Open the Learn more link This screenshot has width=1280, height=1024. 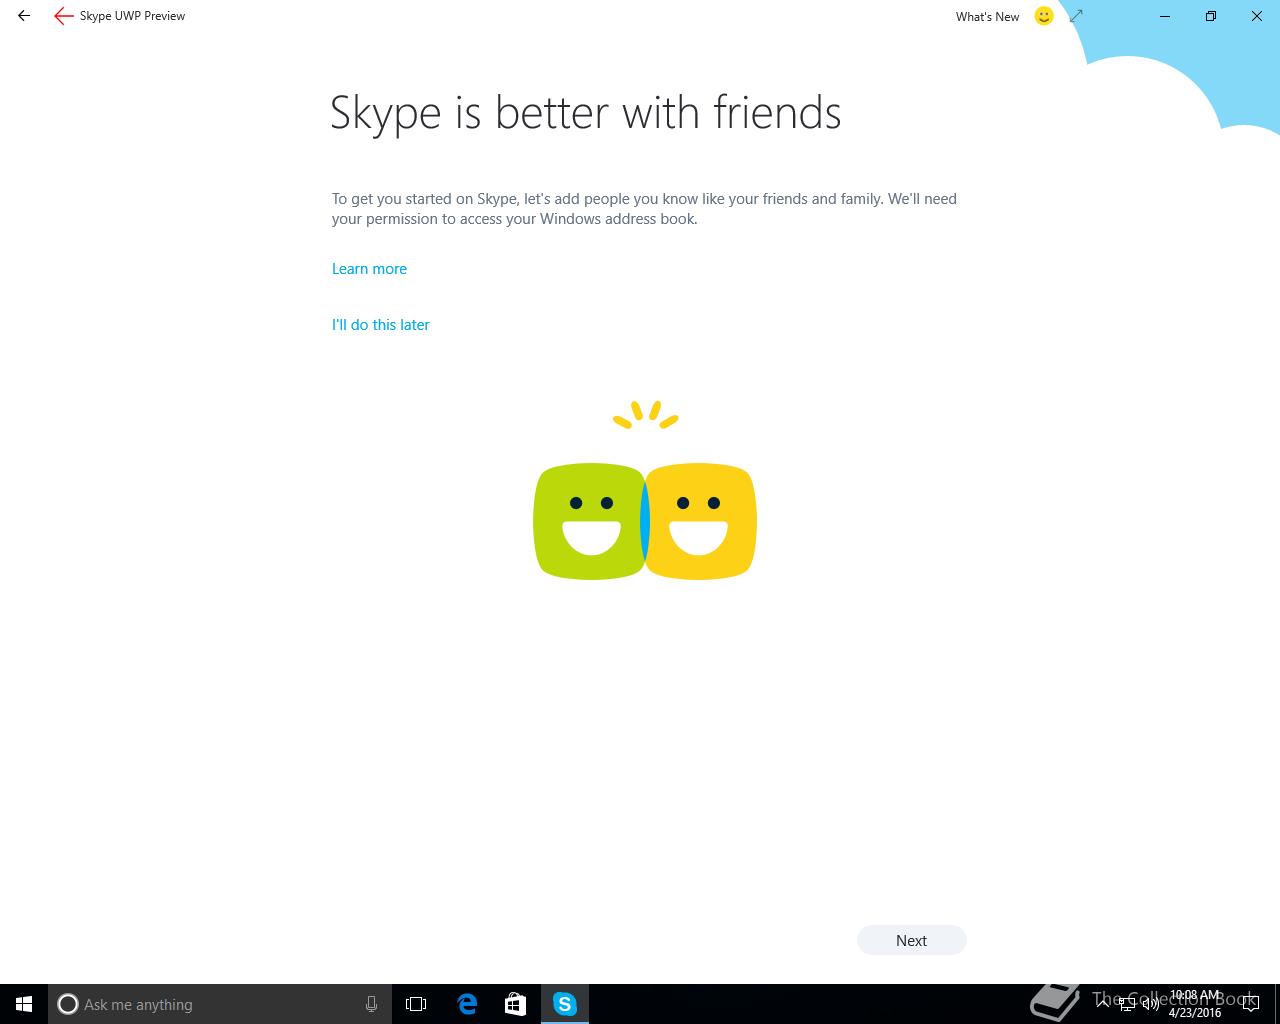[x=369, y=269]
